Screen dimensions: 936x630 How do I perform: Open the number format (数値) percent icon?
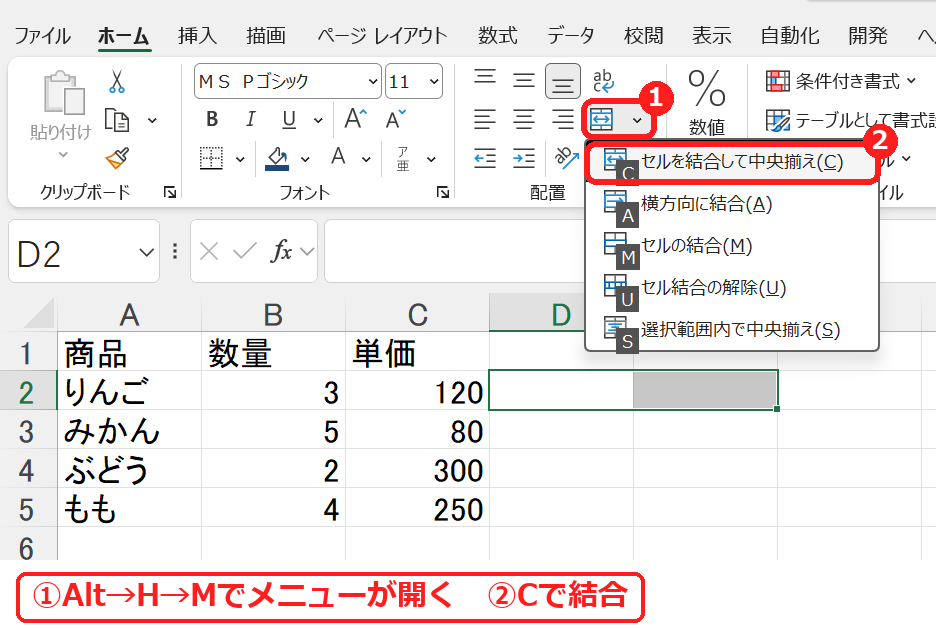706,88
